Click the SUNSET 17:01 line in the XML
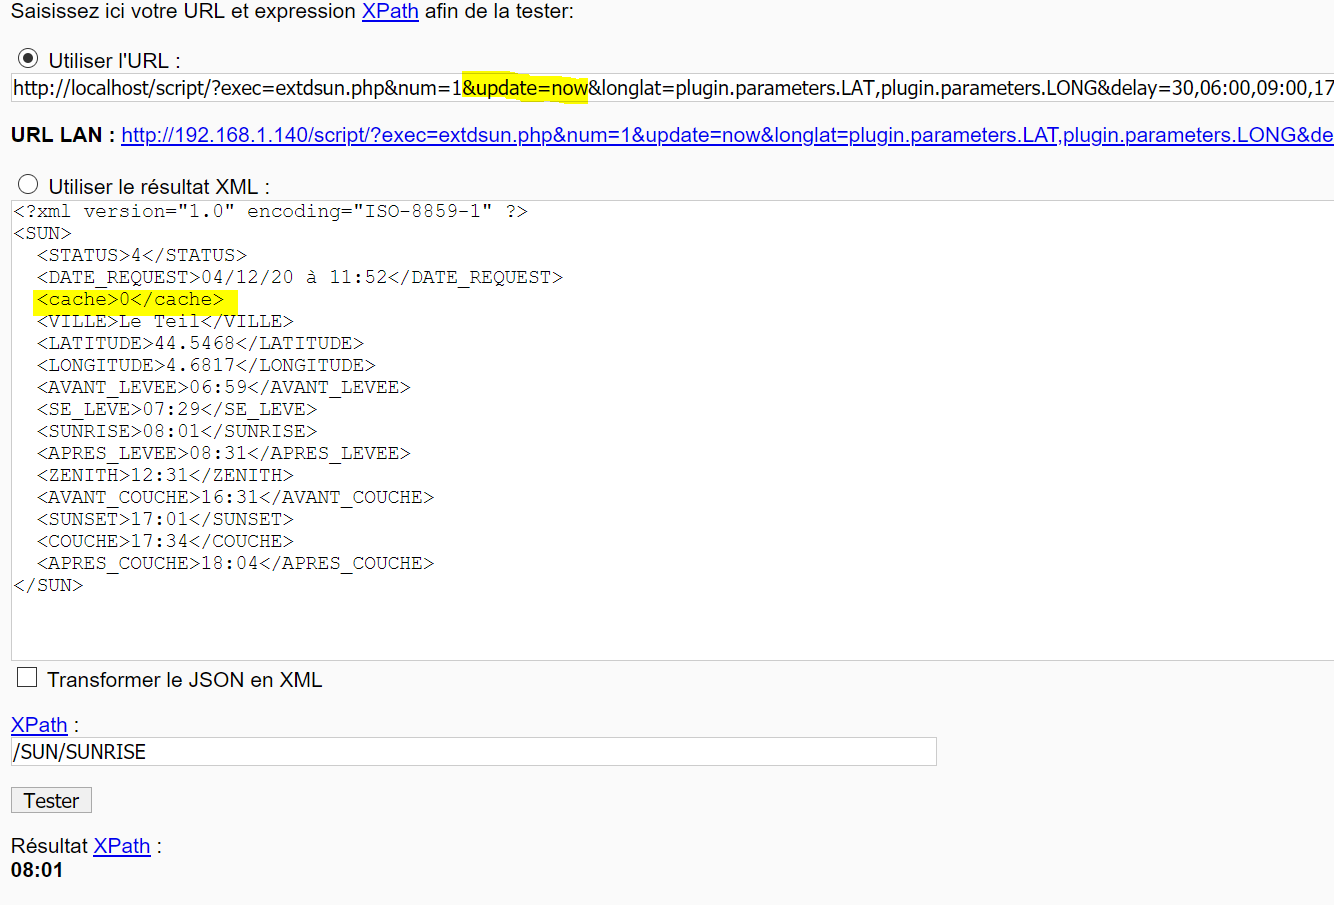 coord(165,519)
